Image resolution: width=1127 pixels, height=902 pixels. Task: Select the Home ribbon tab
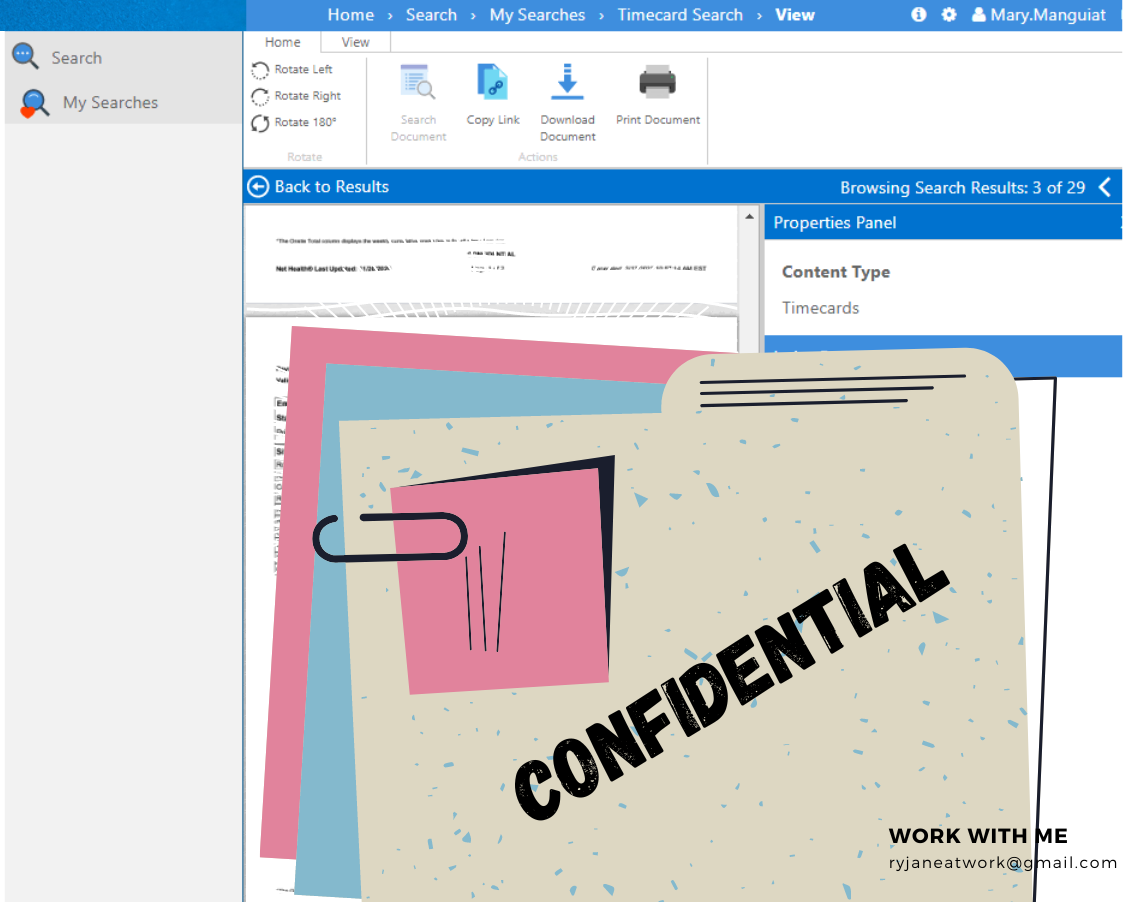pos(282,42)
